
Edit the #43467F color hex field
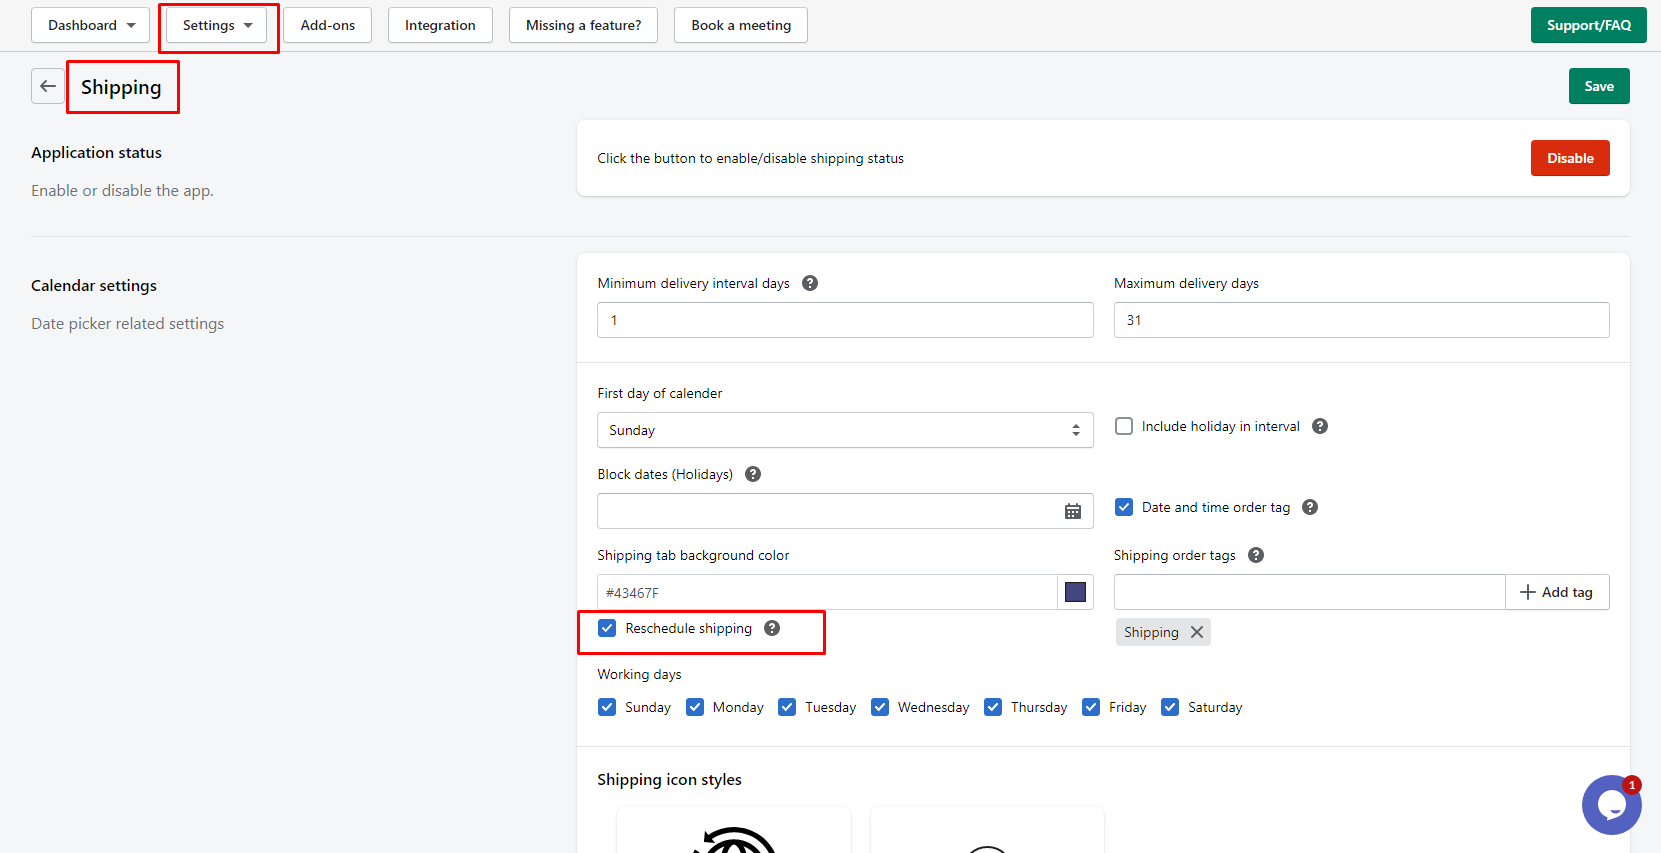coord(827,592)
